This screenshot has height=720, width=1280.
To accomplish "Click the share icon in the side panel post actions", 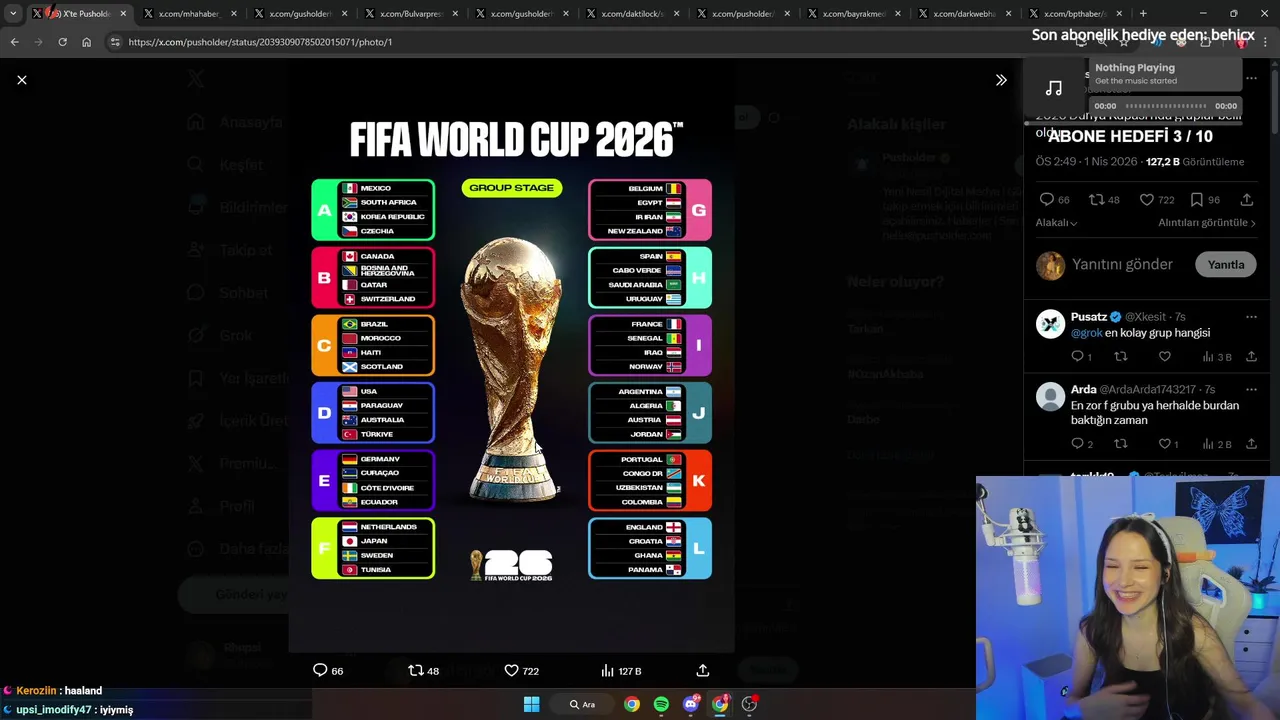I will [x=1247, y=200].
